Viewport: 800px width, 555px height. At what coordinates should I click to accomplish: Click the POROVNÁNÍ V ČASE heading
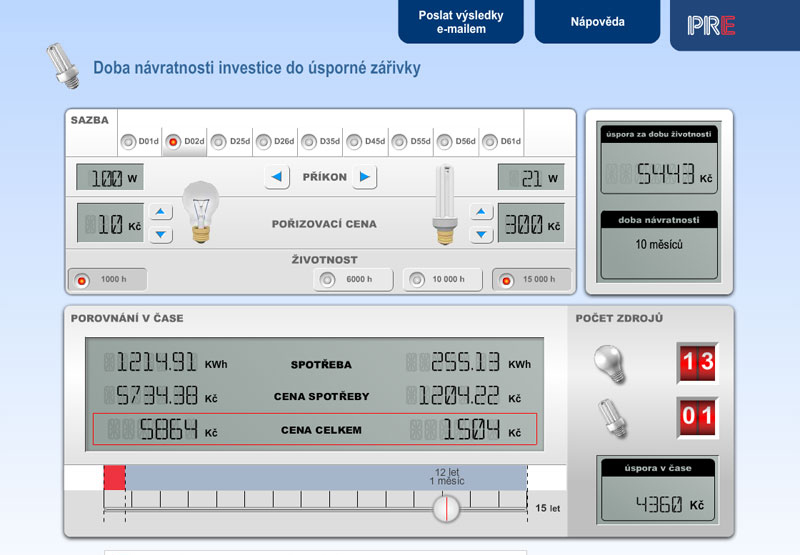127,318
